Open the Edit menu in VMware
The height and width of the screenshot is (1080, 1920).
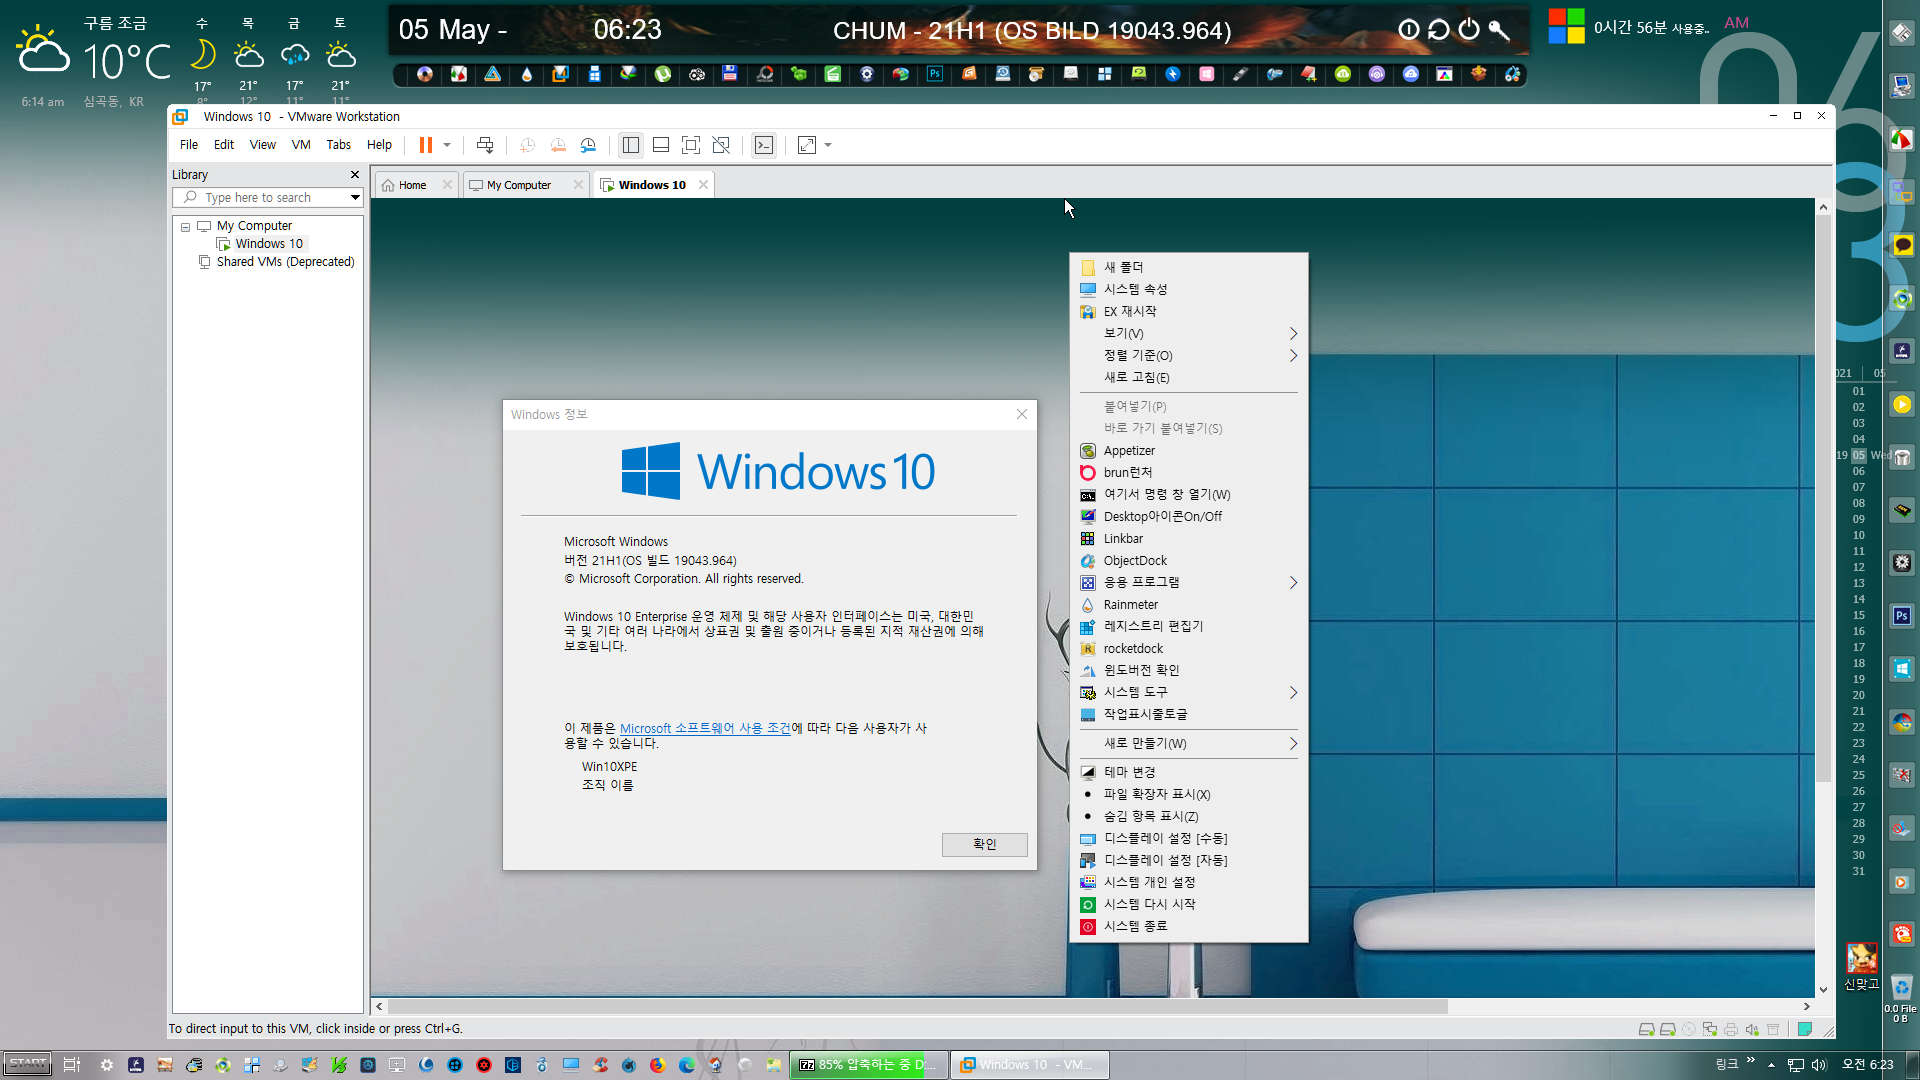coord(223,144)
